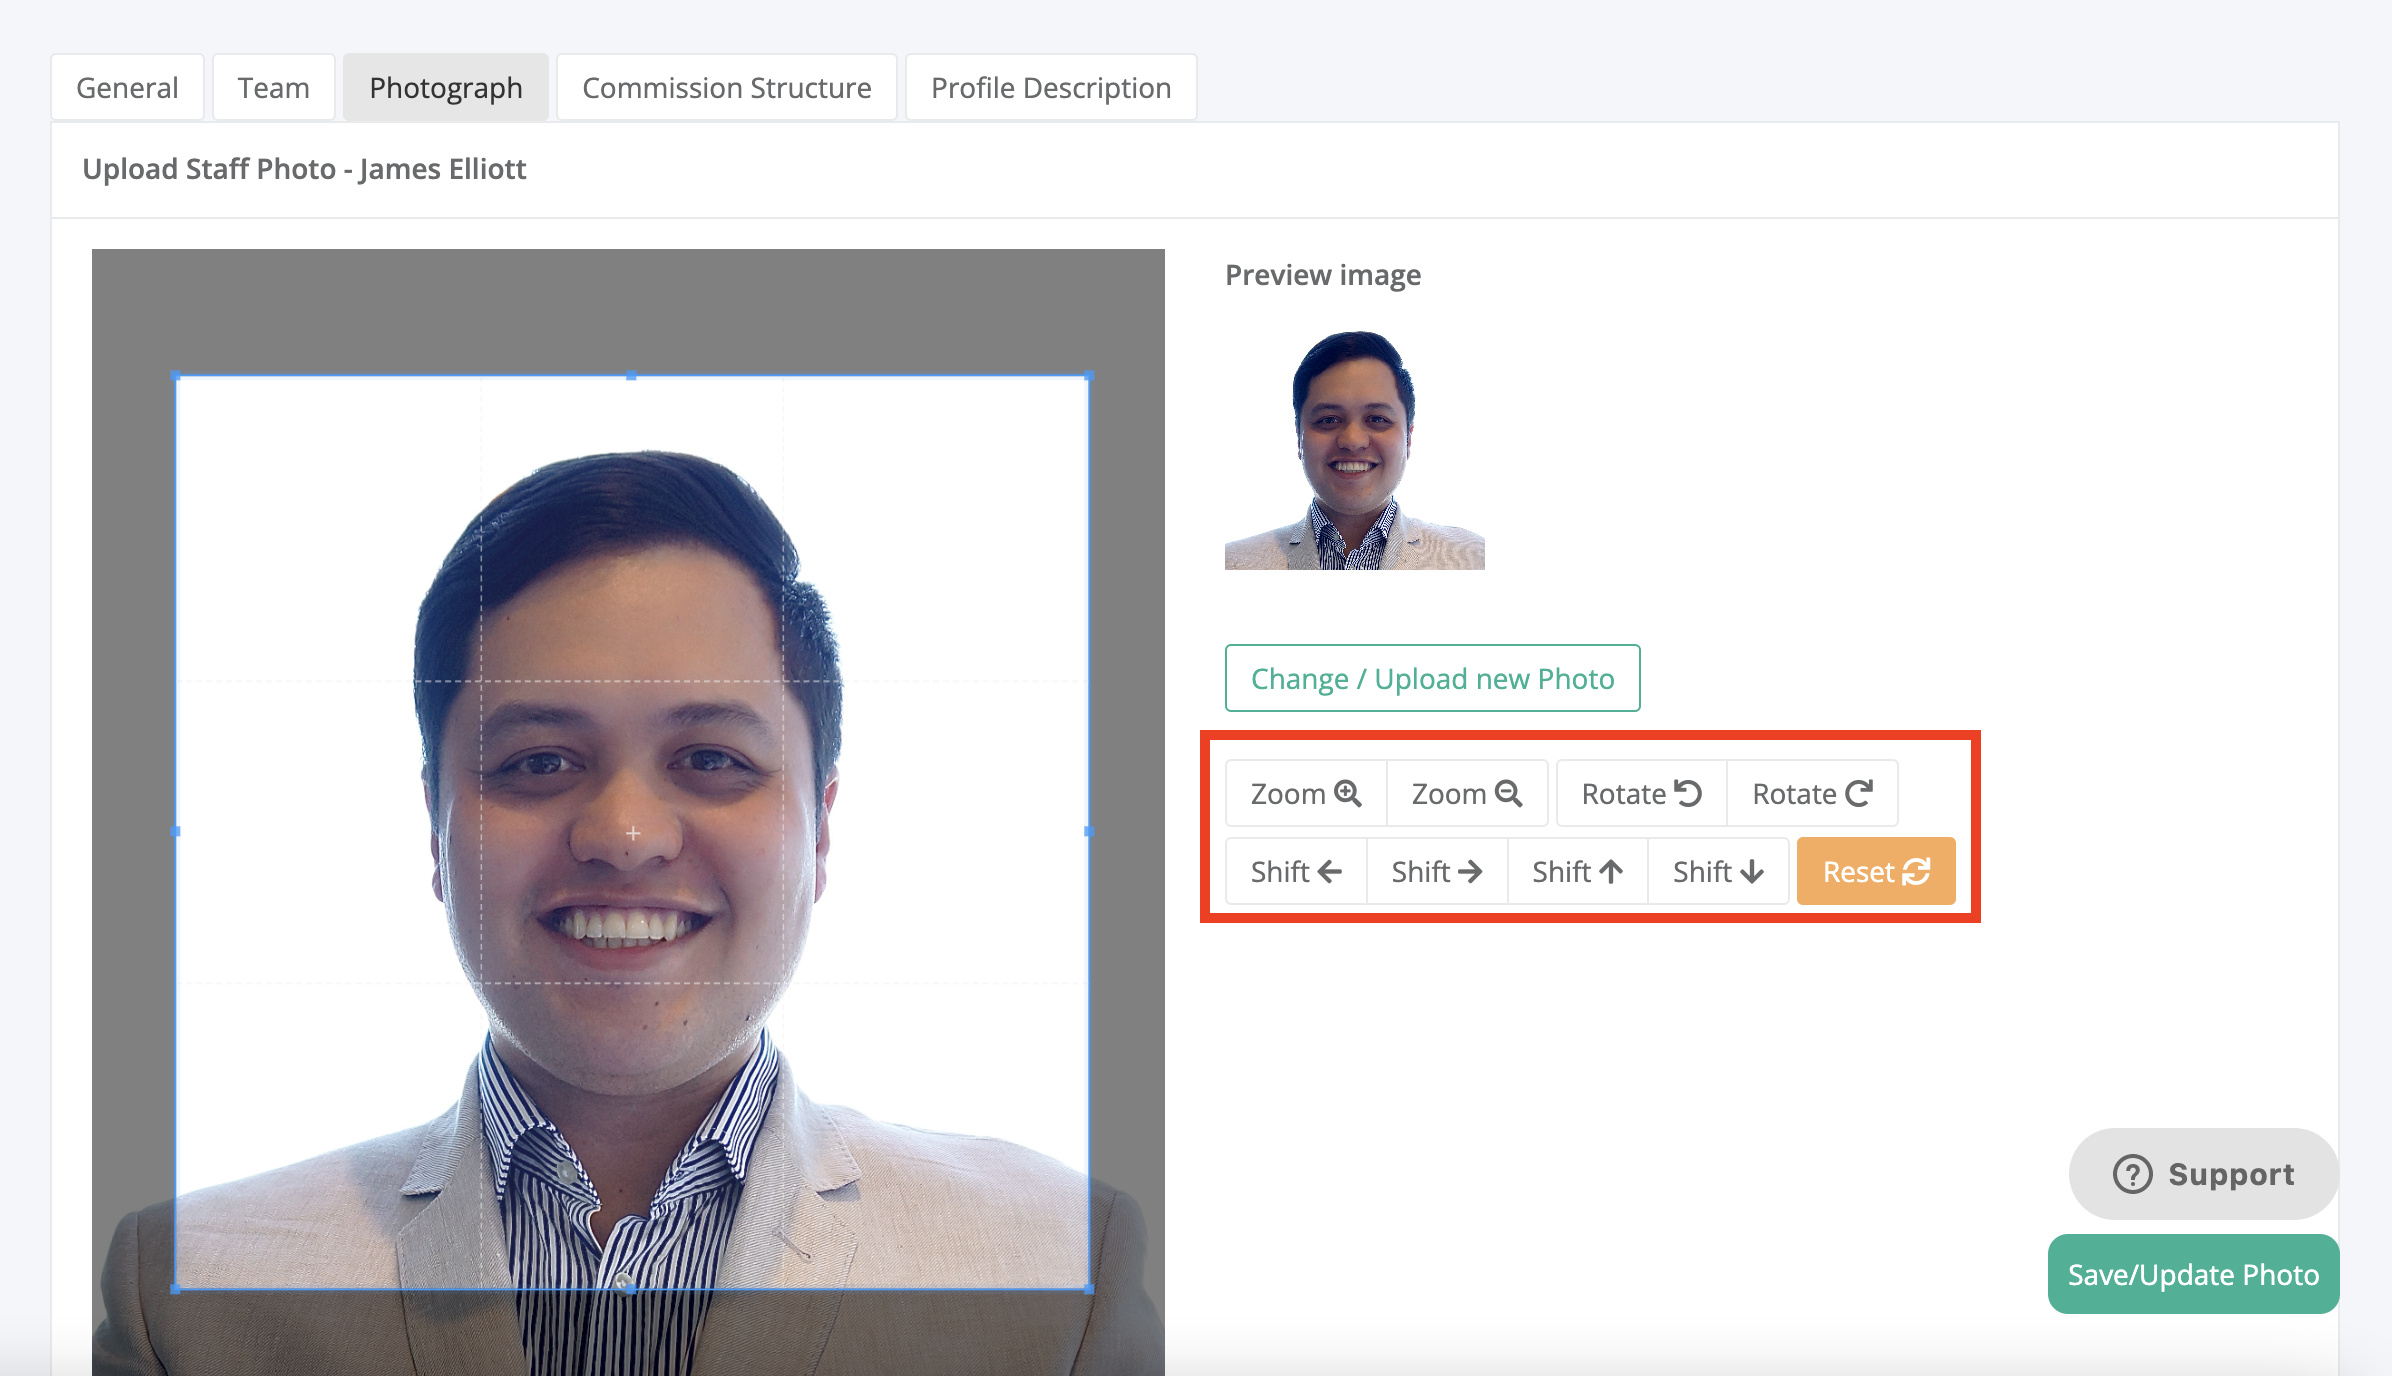The height and width of the screenshot is (1376, 2392).
Task: Click Save/Update Photo button
Action: click(2193, 1274)
